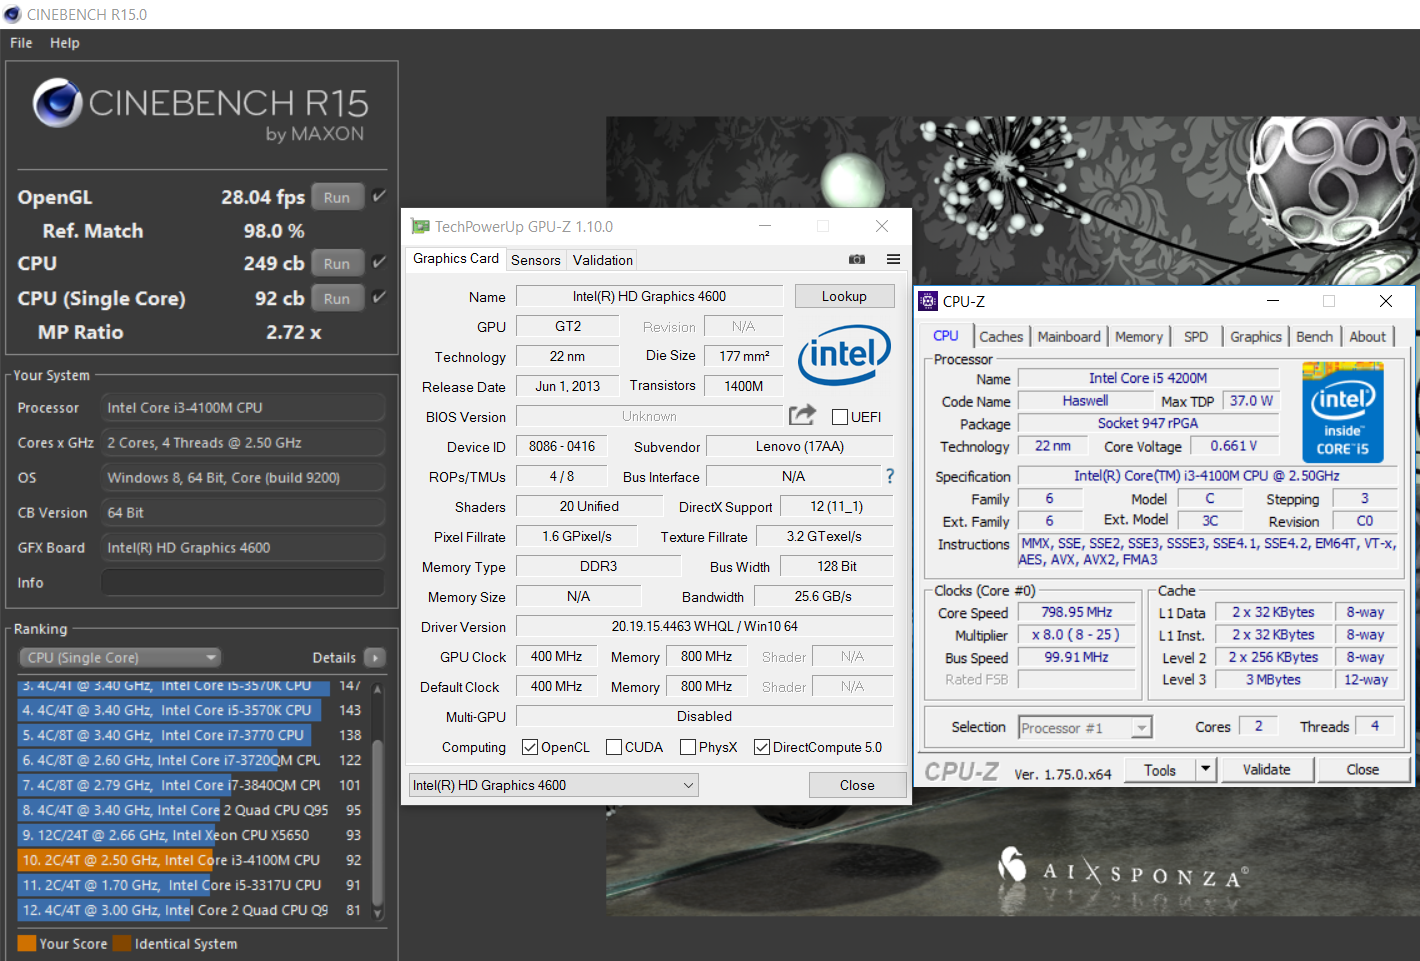Switch to the GPU-Z Validation tab
The image size is (1420, 961).
point(603,260)
